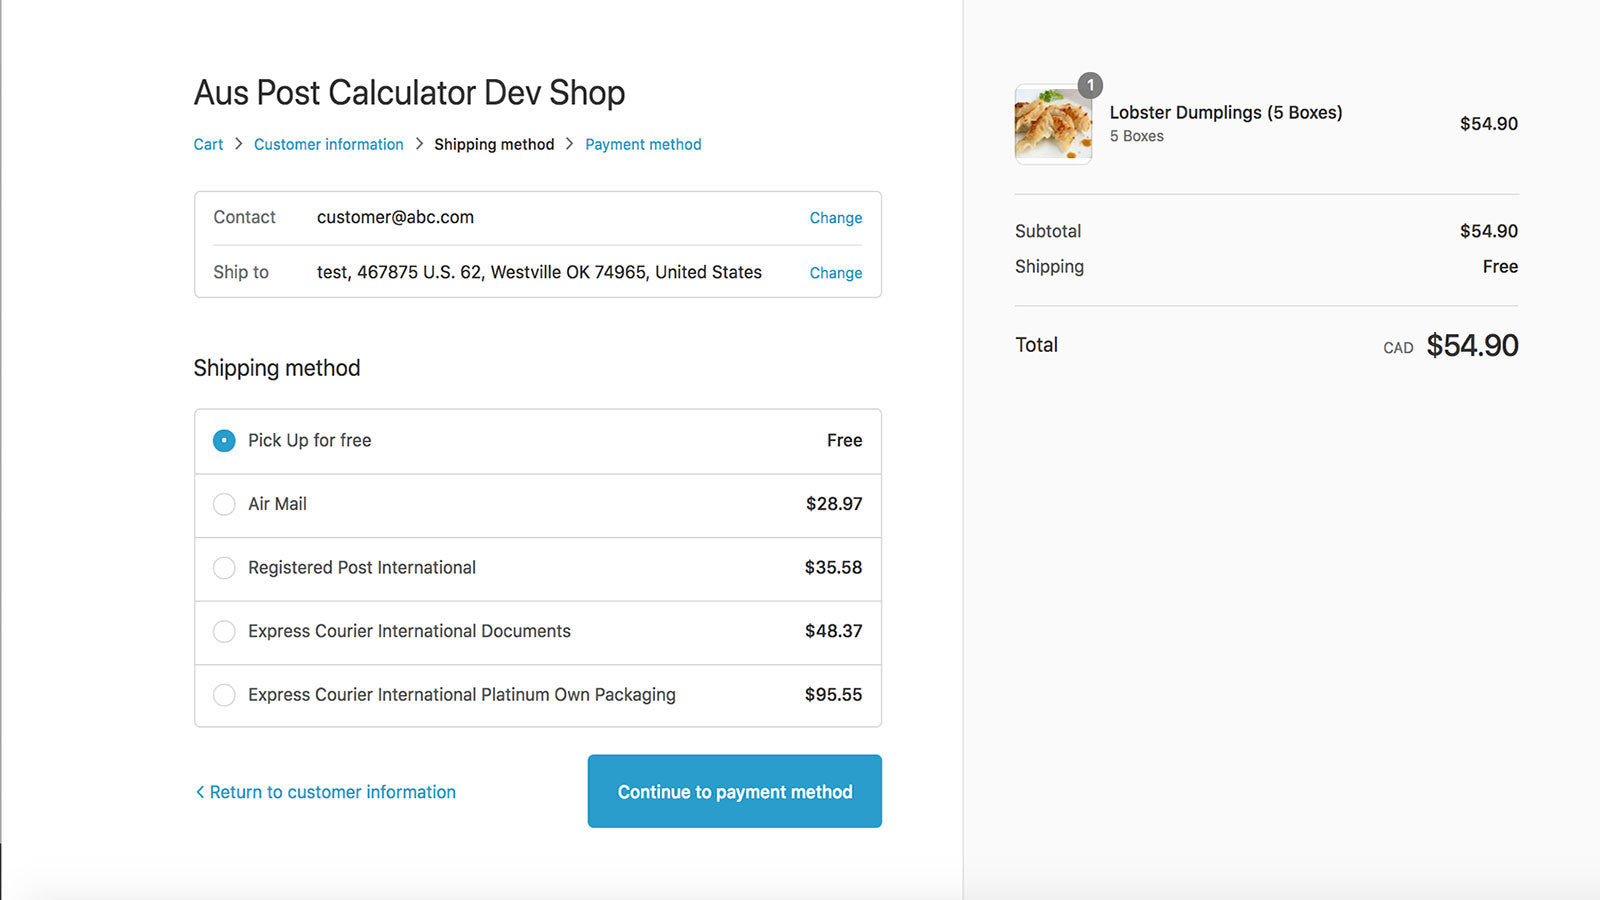Choose Air Mail shipping option

[224, 504]
